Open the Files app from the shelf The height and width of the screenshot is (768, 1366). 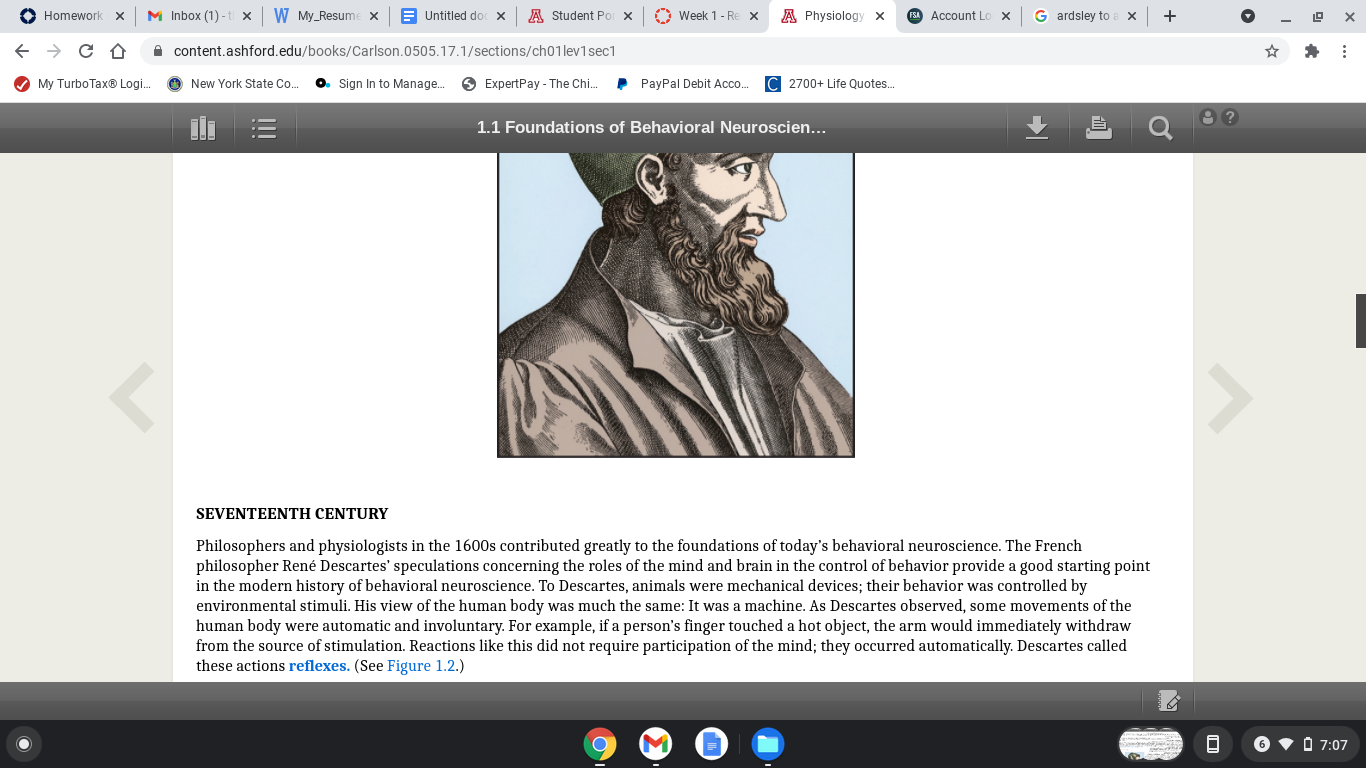(x=768, y=744)
